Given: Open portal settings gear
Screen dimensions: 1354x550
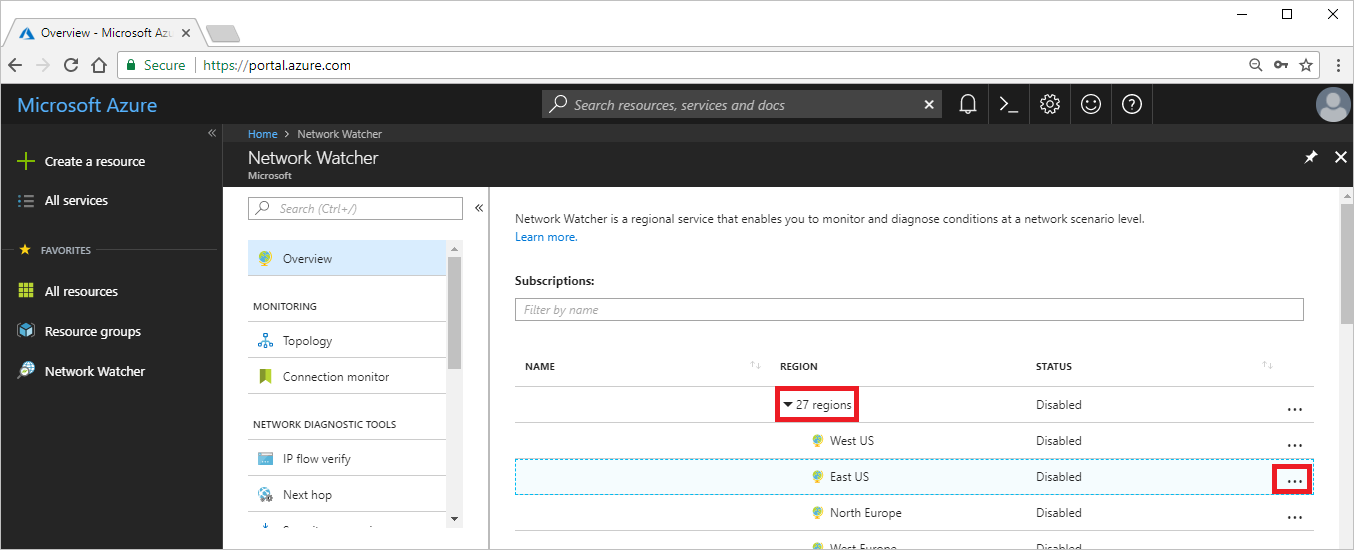Looking at the screenshot, I should pyautogui.click(x=1049, y=104).
